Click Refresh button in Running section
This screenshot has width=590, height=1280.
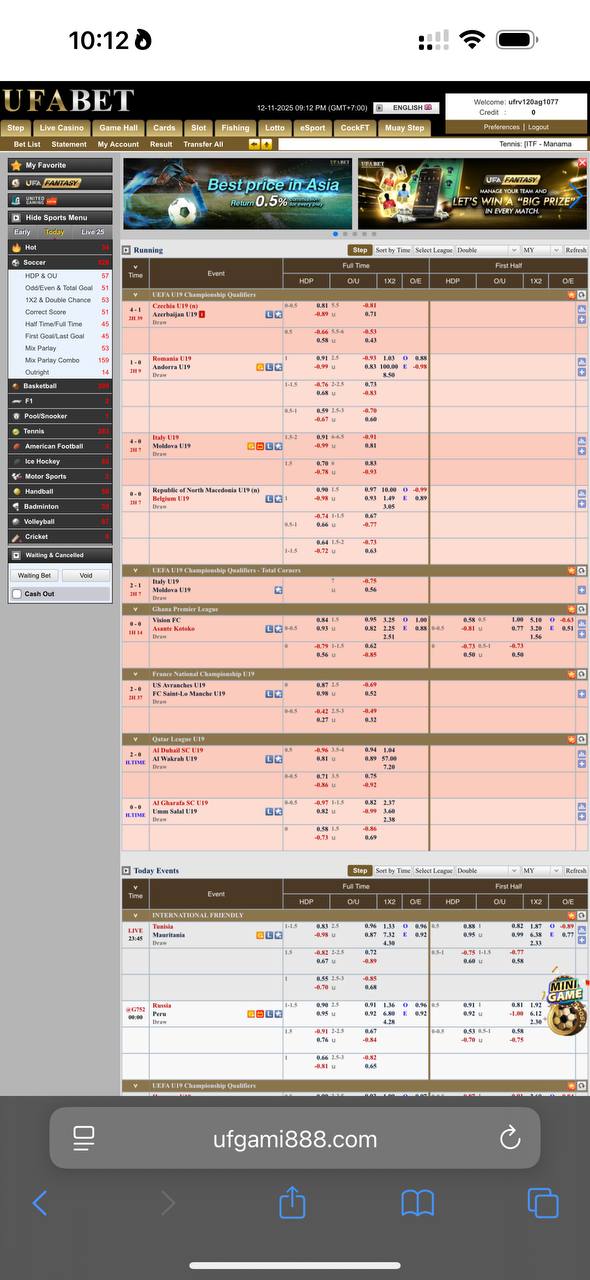pyautogui.click(x=576, y=250)
